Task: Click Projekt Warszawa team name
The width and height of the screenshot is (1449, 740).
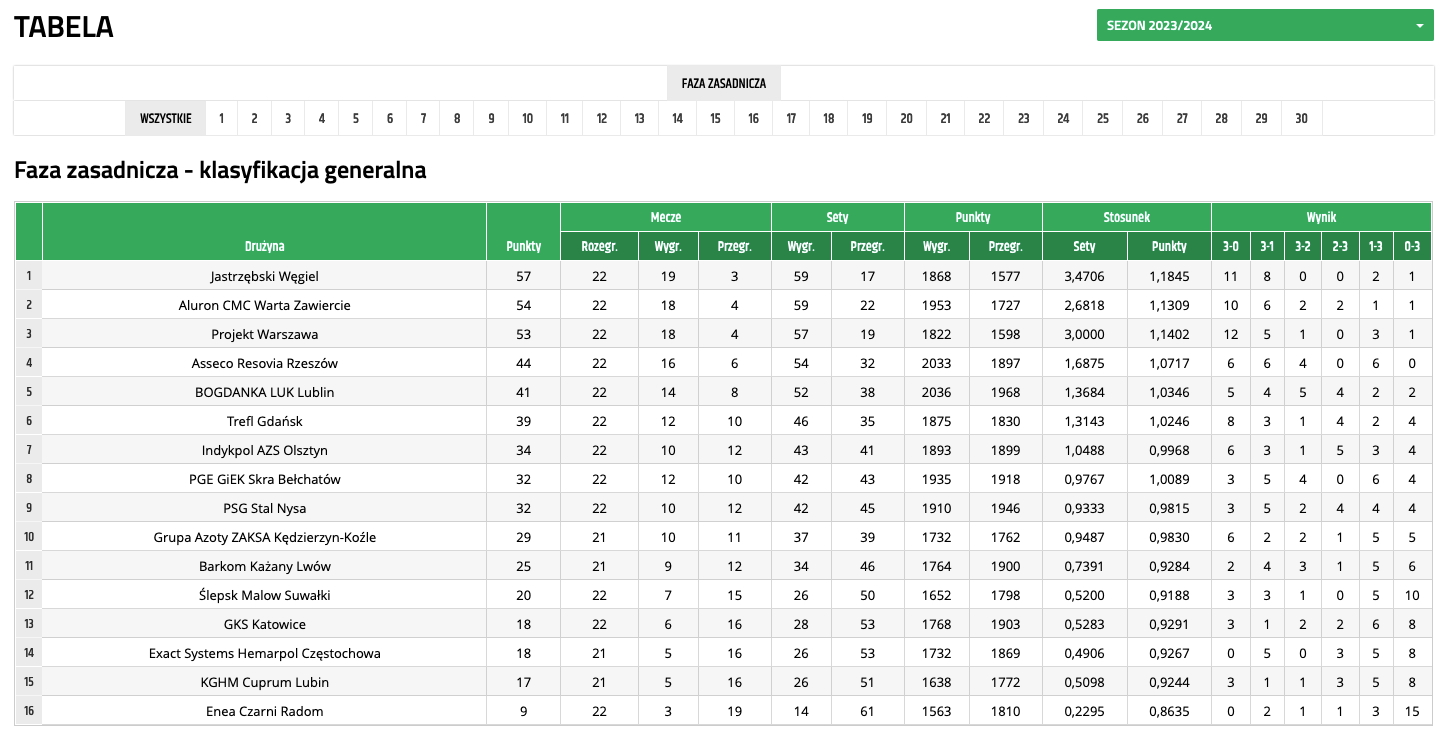Action: [264, 334]
